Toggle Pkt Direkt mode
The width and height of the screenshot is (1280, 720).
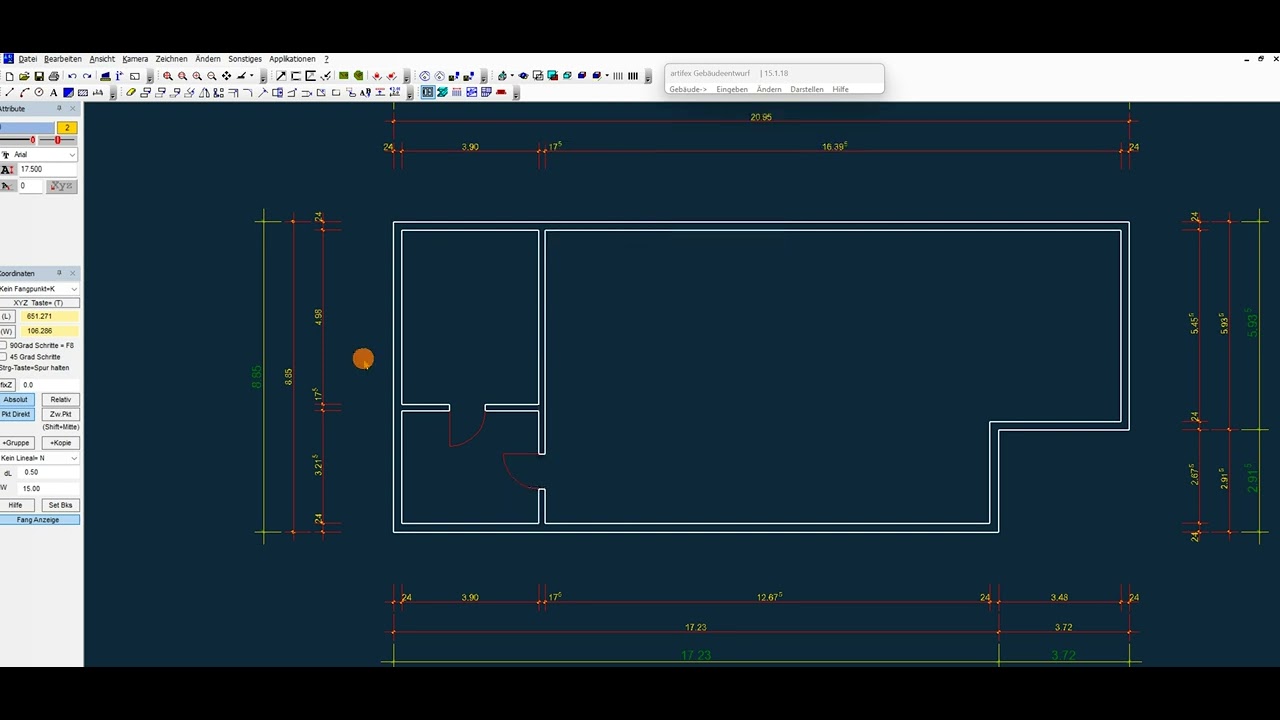pos(16,413)
